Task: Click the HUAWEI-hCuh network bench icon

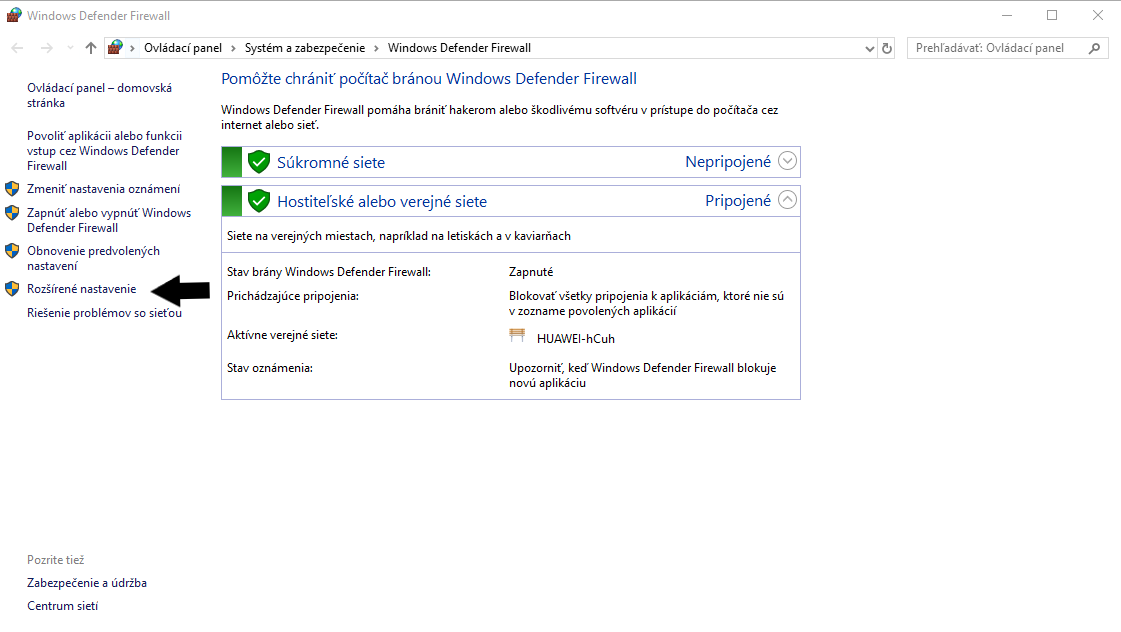Action: click(517, 335)
